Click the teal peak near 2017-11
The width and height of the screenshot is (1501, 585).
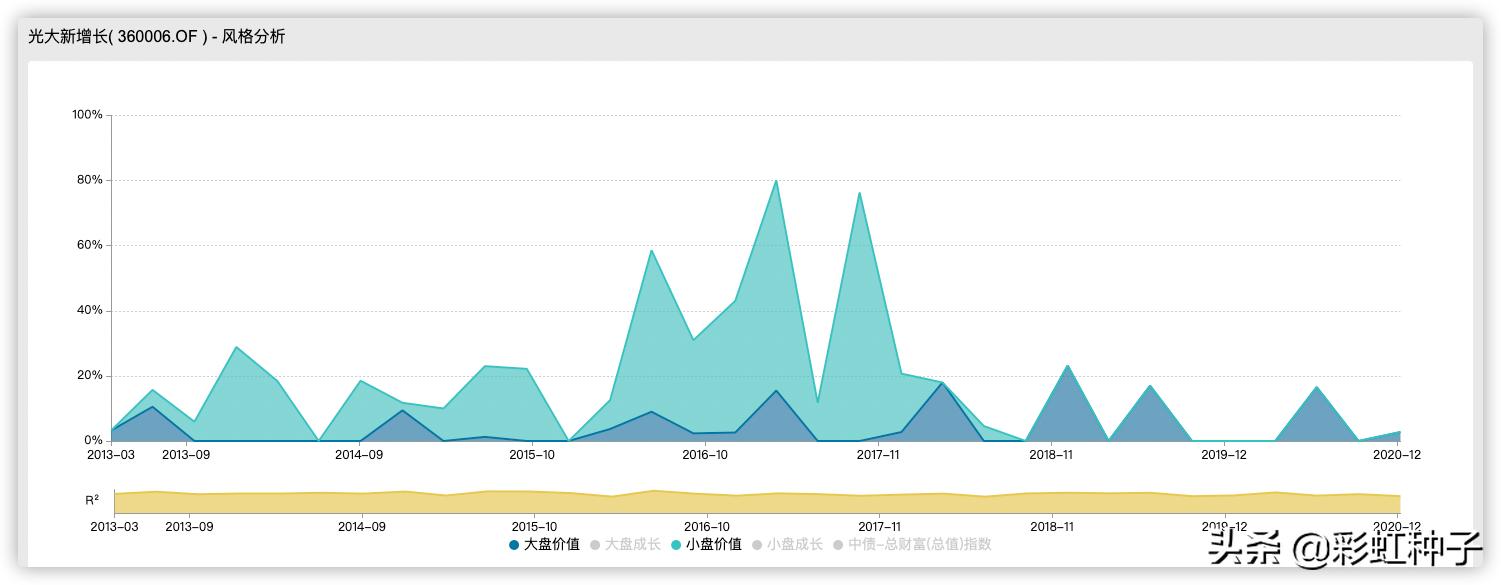tap(859, 193)
